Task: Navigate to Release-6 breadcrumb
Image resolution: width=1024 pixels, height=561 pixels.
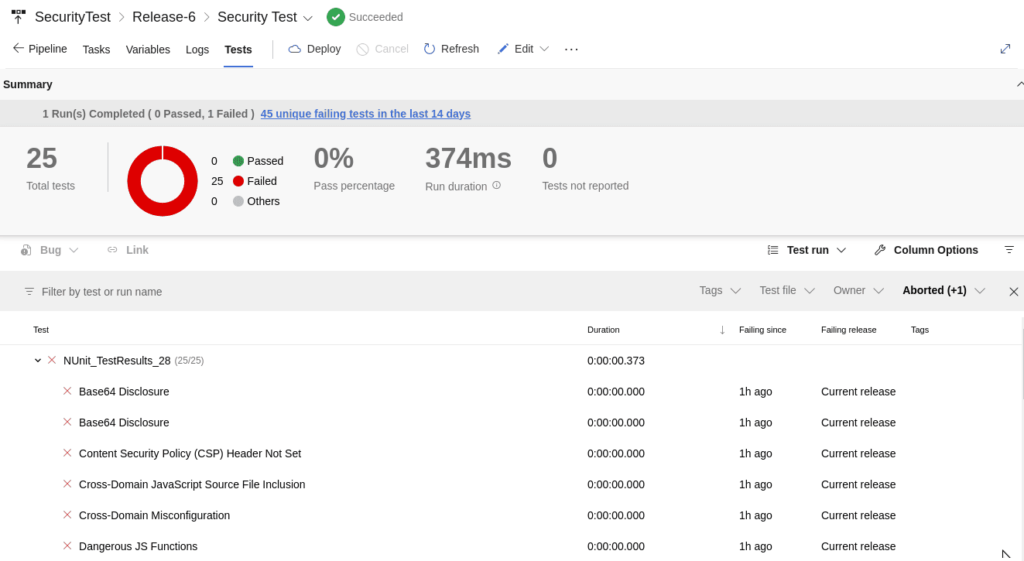Action: pyautogui.click(x=164, y=17)
